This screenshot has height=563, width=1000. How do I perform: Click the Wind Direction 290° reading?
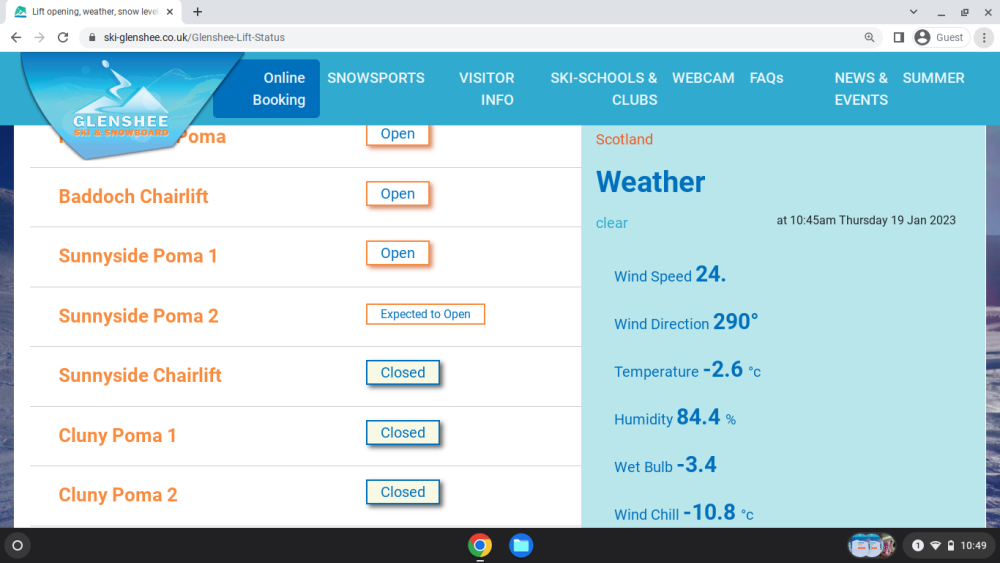(x=686, y=322)
